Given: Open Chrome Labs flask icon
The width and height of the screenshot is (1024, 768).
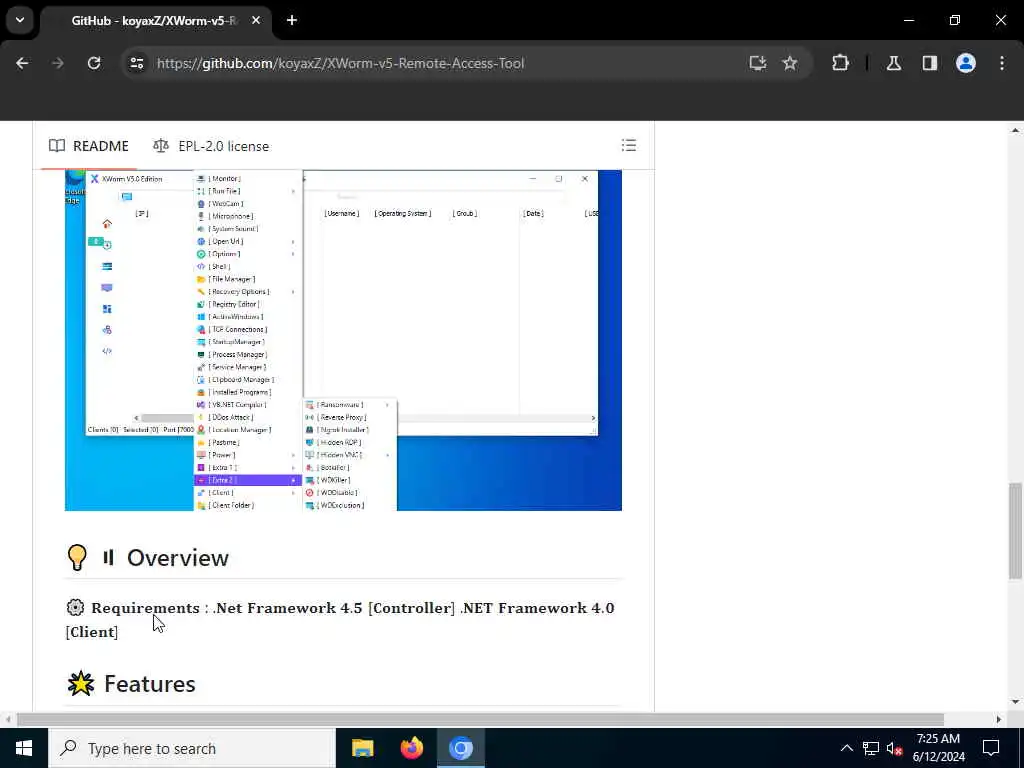Looking at the screenshot, I should (894, 63).
